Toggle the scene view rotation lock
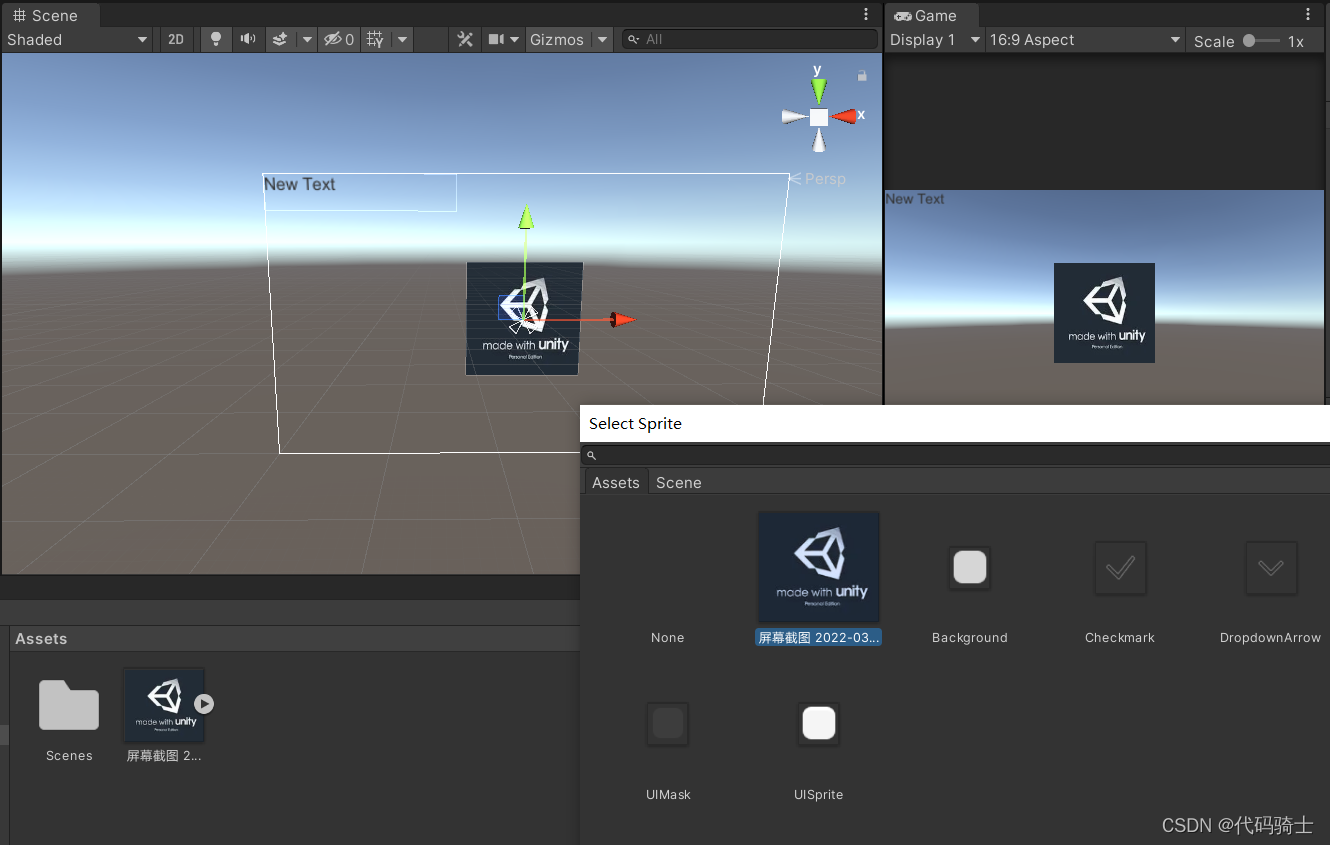 tap(862, 76)
